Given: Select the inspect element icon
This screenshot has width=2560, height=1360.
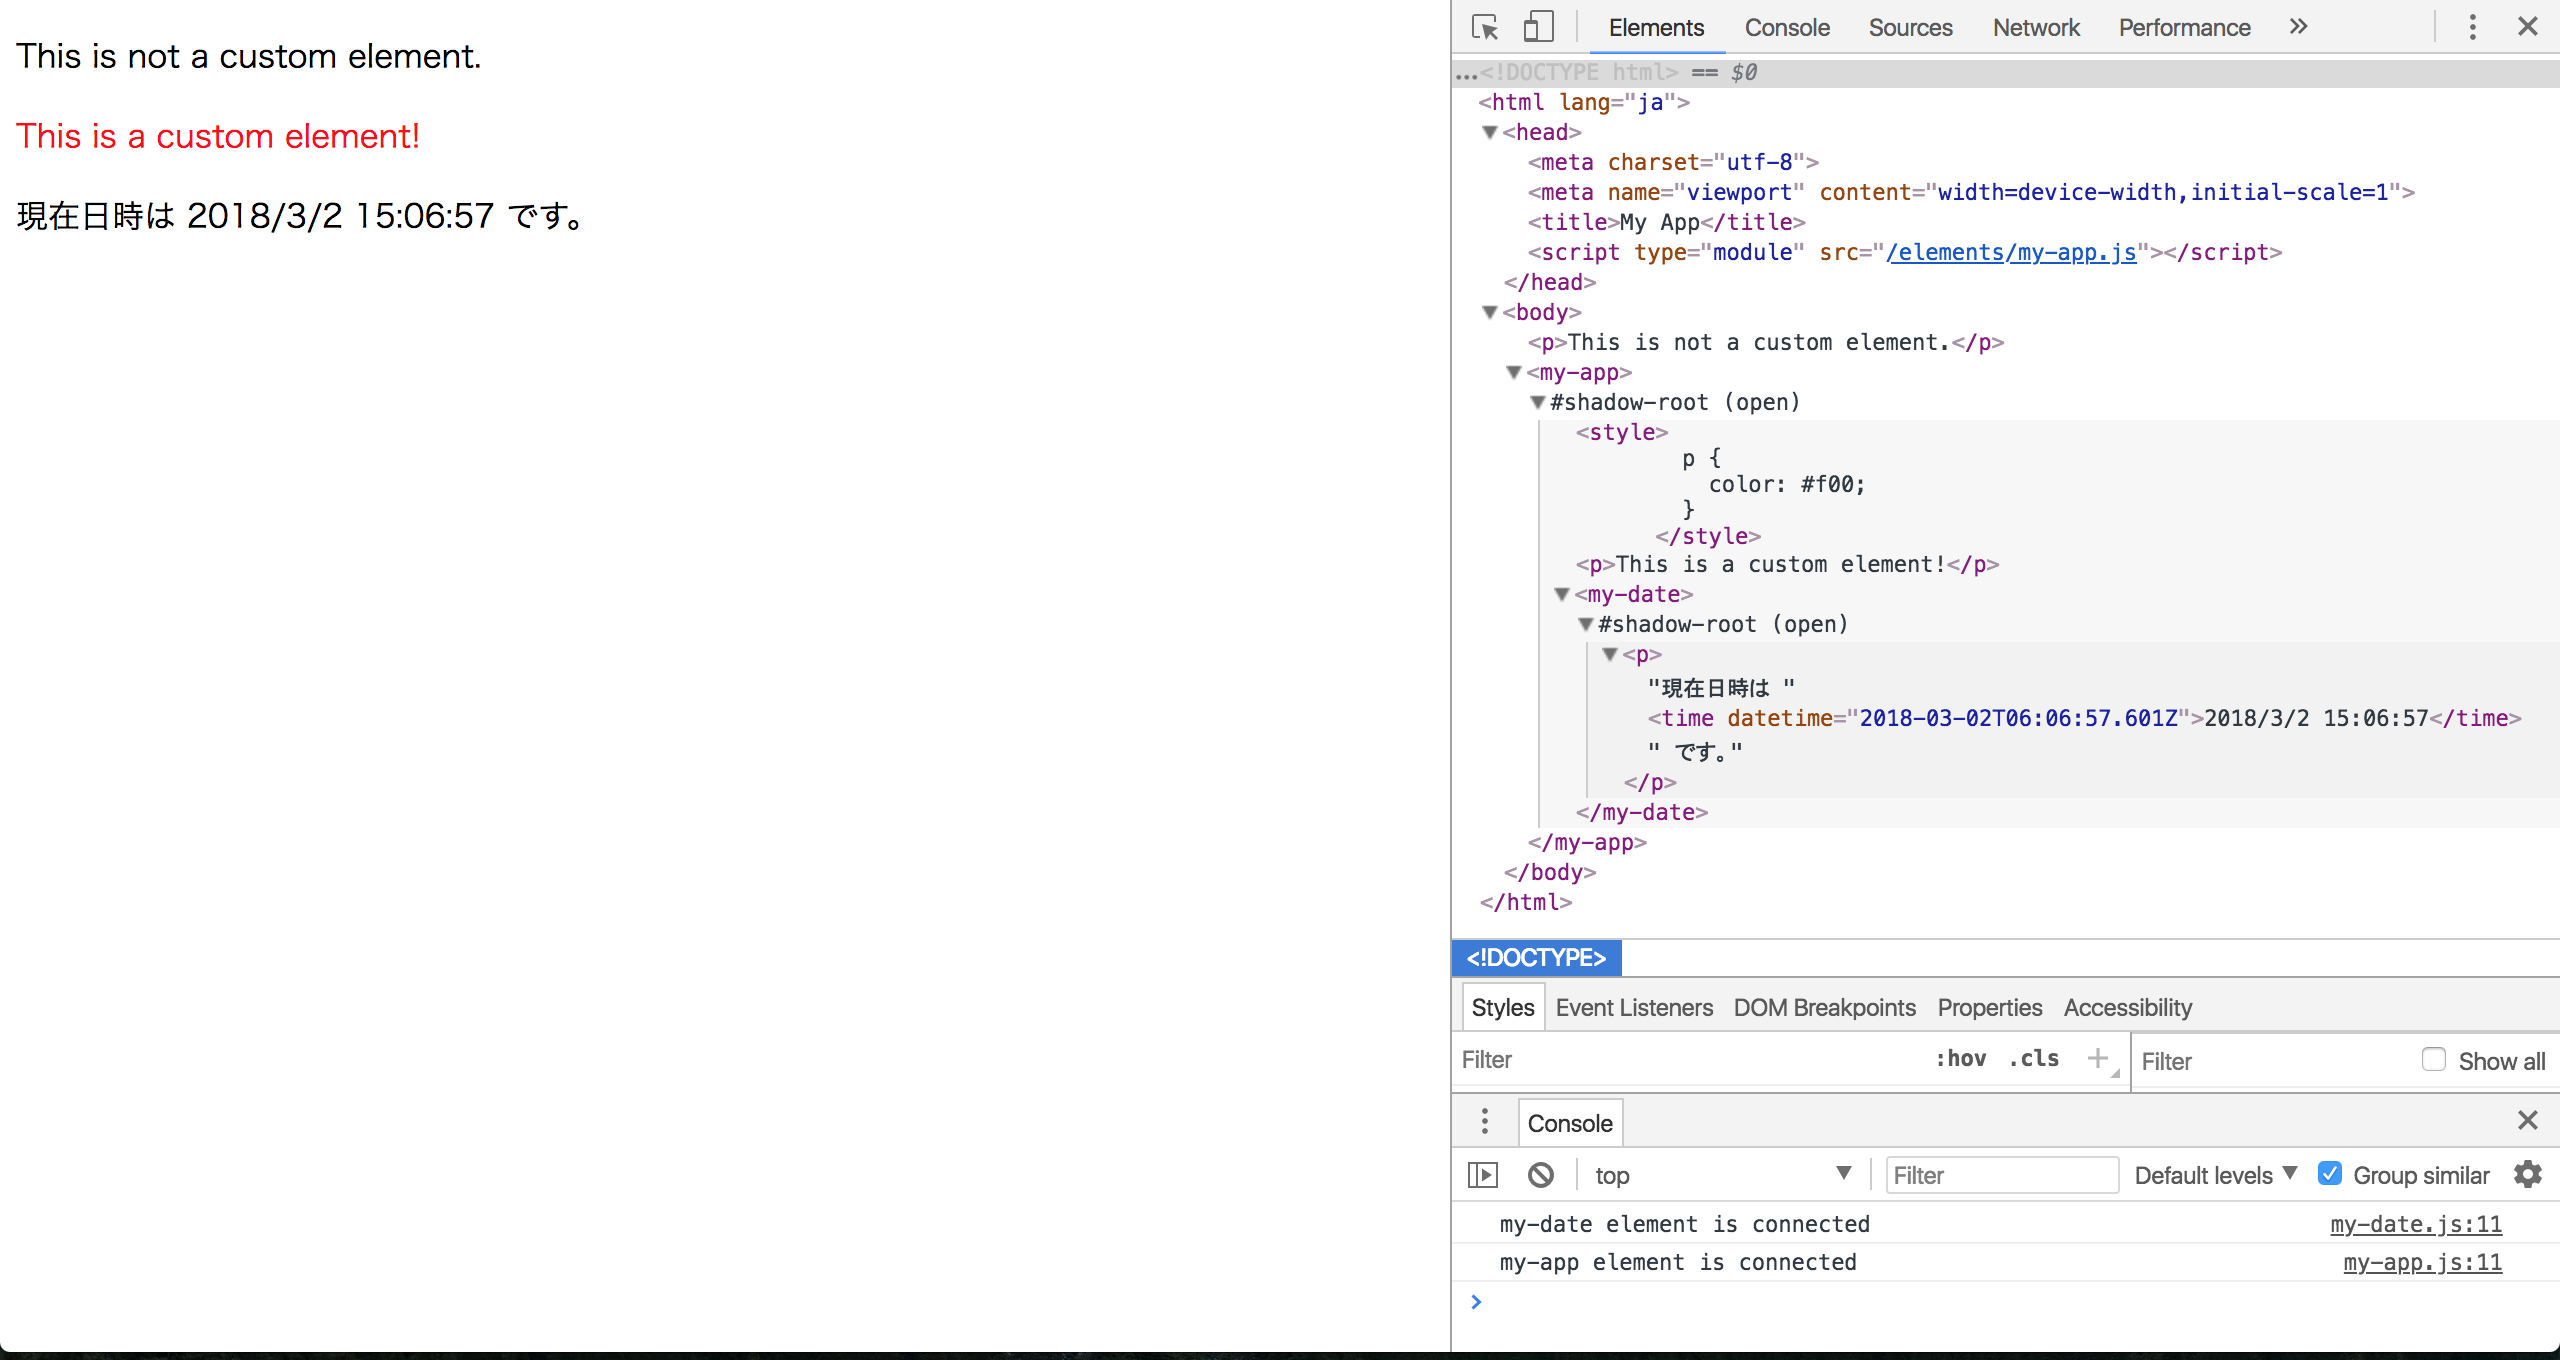Looking at the screenshot, I should pyautogui.click(x=1485, y=27).
